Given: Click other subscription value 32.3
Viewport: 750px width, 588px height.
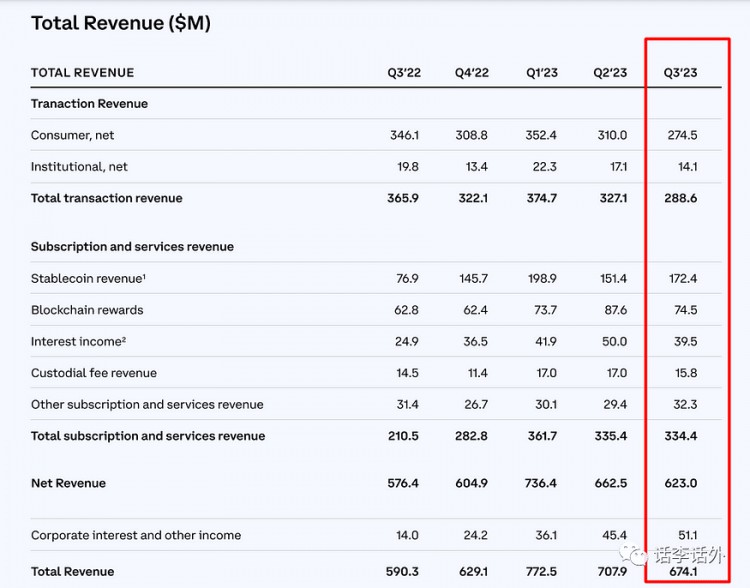Looking at the screenshot, I should click(685, 405).
